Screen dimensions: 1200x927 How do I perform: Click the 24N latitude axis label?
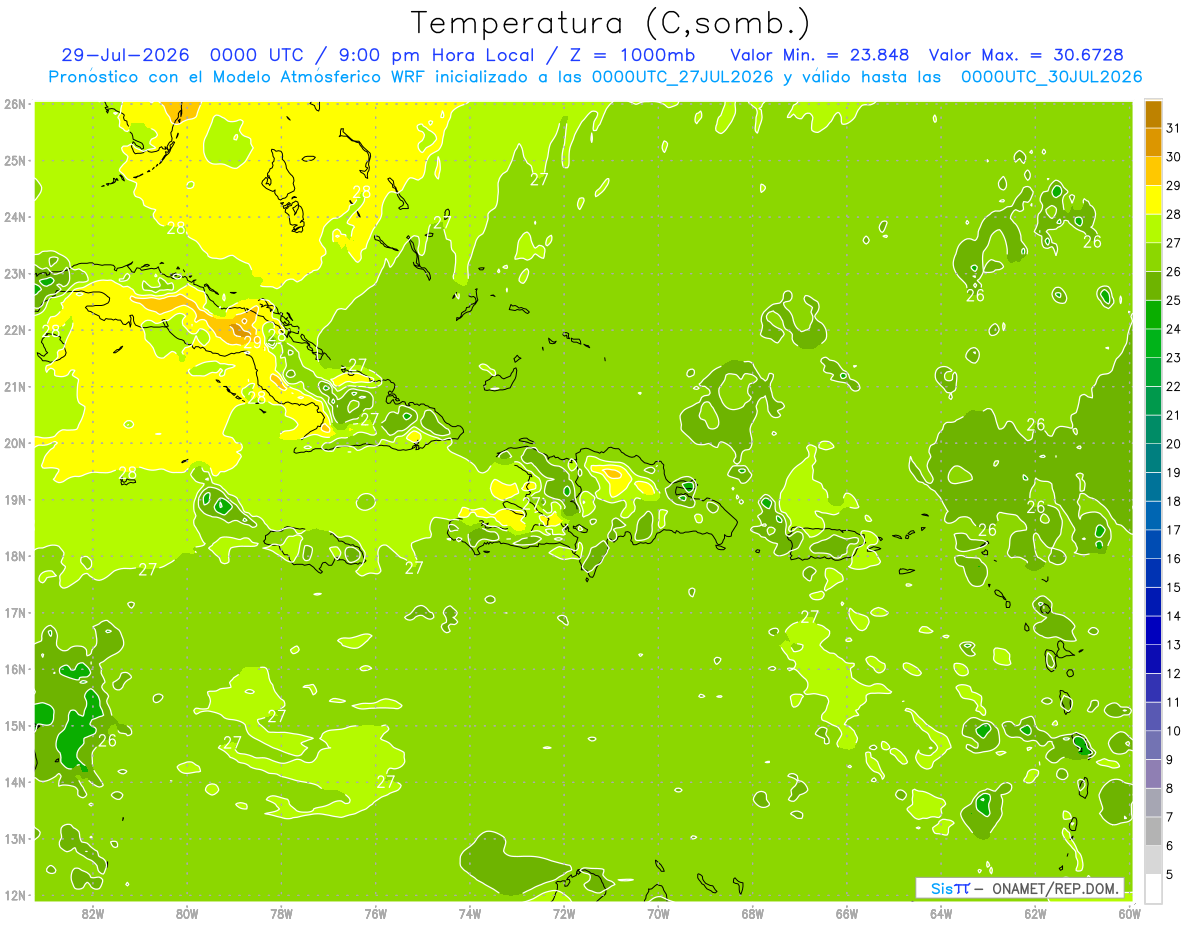click(15, 217)
